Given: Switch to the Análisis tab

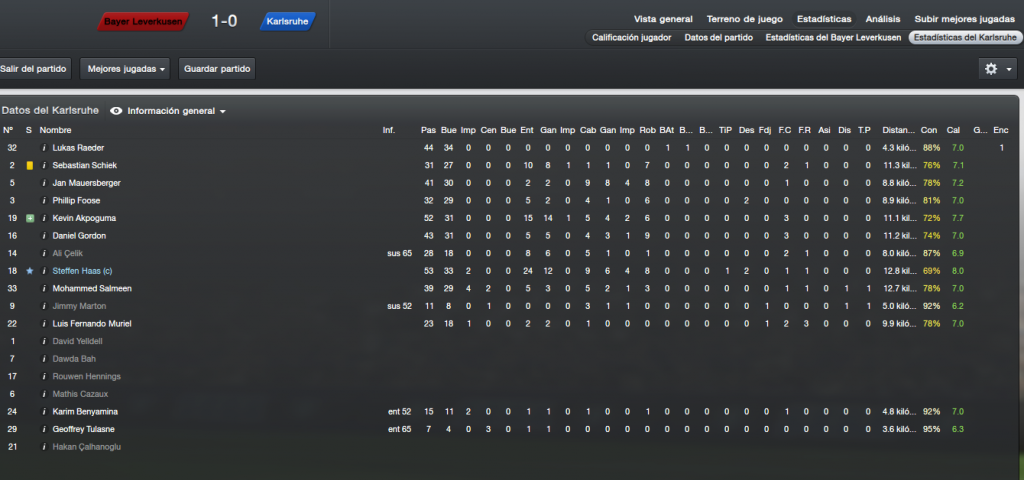Looking at the screenshot, I should point(883,19).
